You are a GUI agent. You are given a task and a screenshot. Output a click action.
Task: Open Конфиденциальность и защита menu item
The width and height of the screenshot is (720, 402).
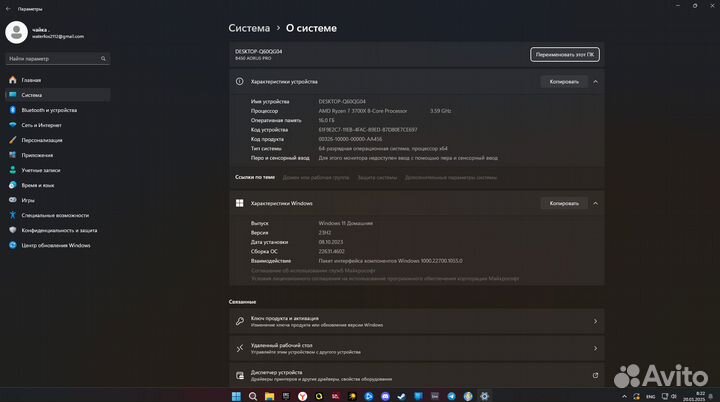pos(58,230)
